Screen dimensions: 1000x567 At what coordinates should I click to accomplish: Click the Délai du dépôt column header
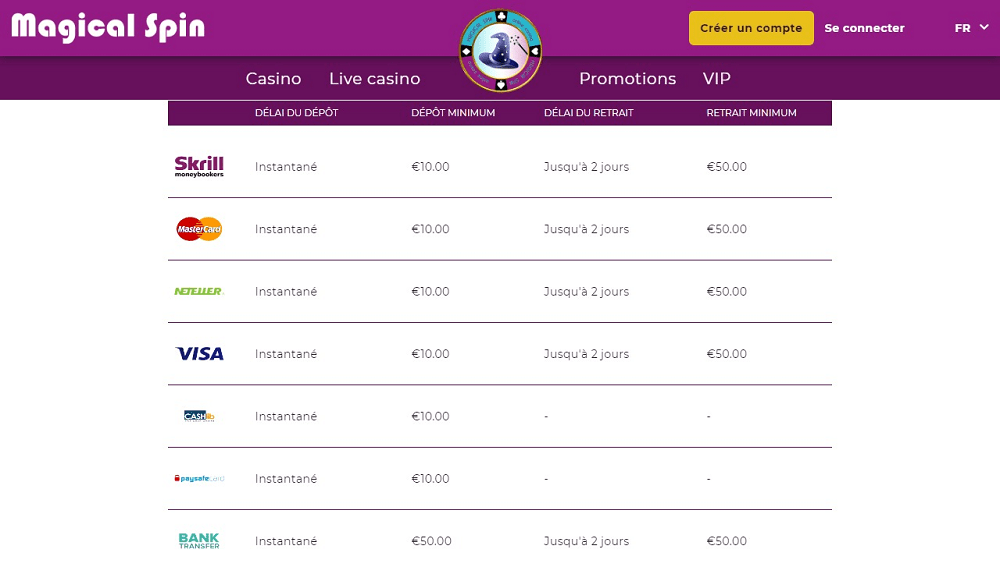(297, 113)
